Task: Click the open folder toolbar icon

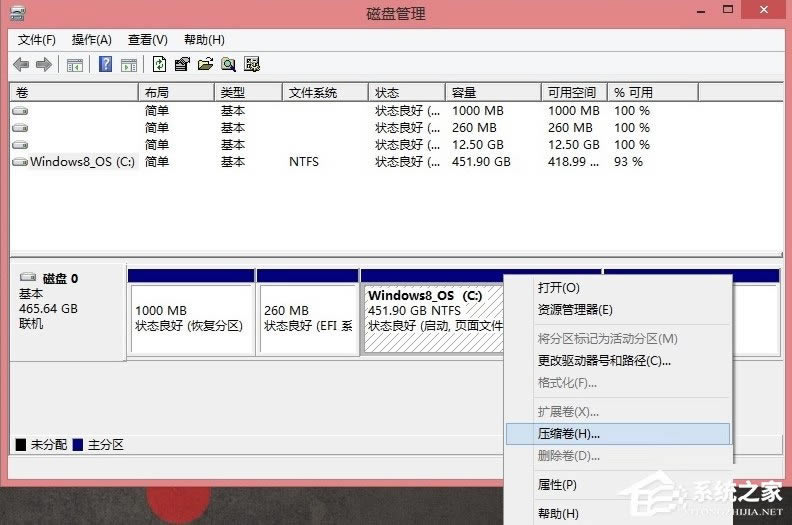Action: tap(205, 65)
